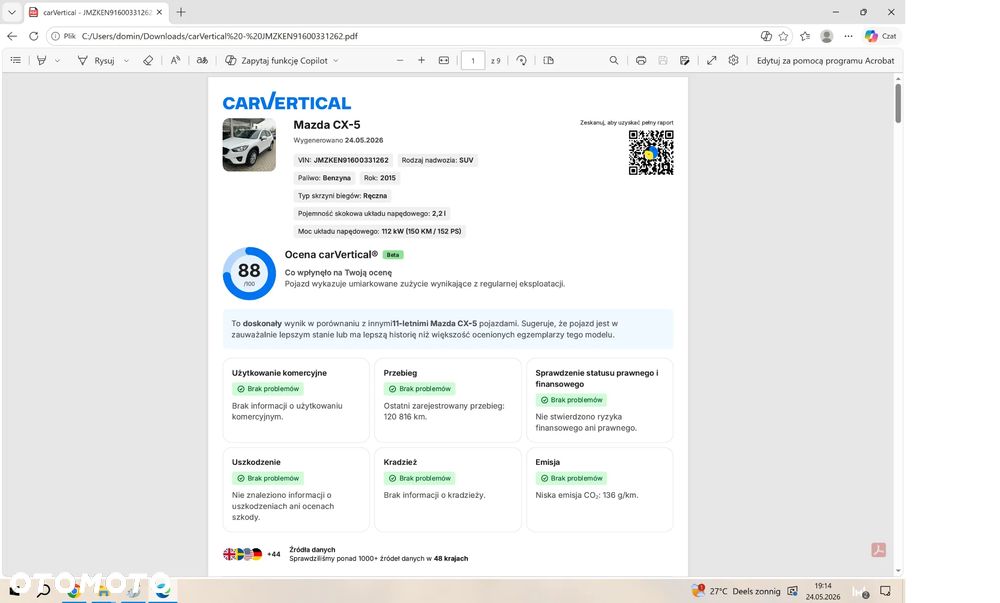Click the Użytkowanie komercyjne card heading
Viewport: 1000px width, 603px height.
click(x=279, y=373)
